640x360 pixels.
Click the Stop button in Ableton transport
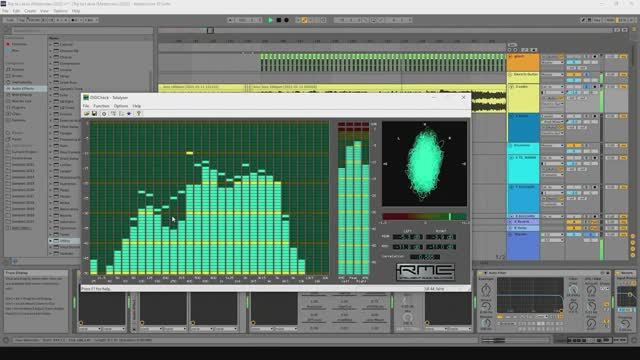279,20
